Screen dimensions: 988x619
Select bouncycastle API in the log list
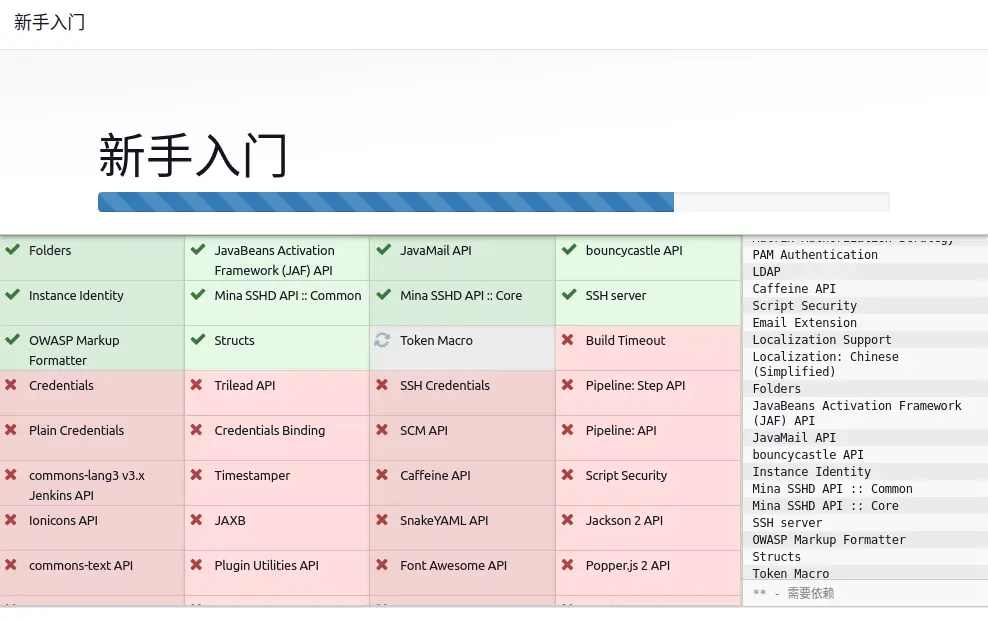(x=808, y=454)
